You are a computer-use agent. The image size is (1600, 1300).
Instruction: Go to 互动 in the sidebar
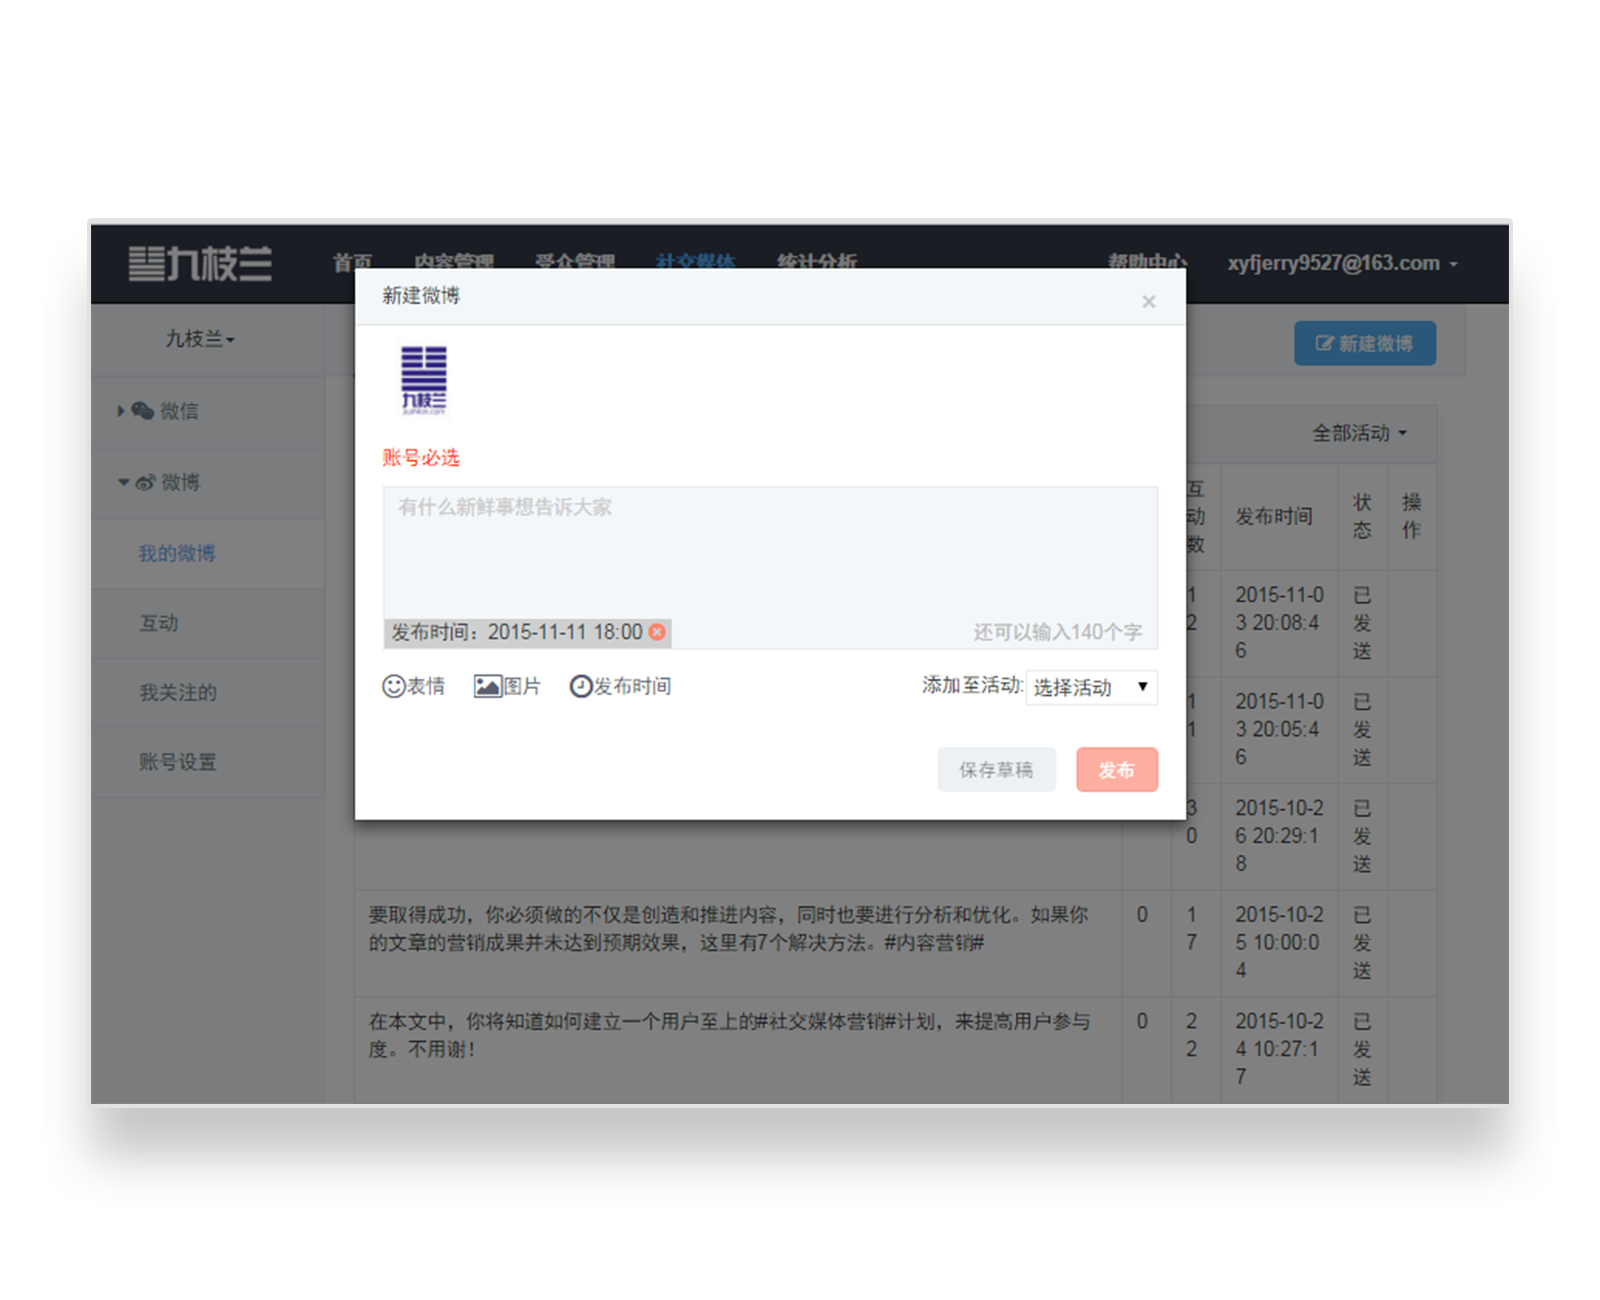pos(159,623)
